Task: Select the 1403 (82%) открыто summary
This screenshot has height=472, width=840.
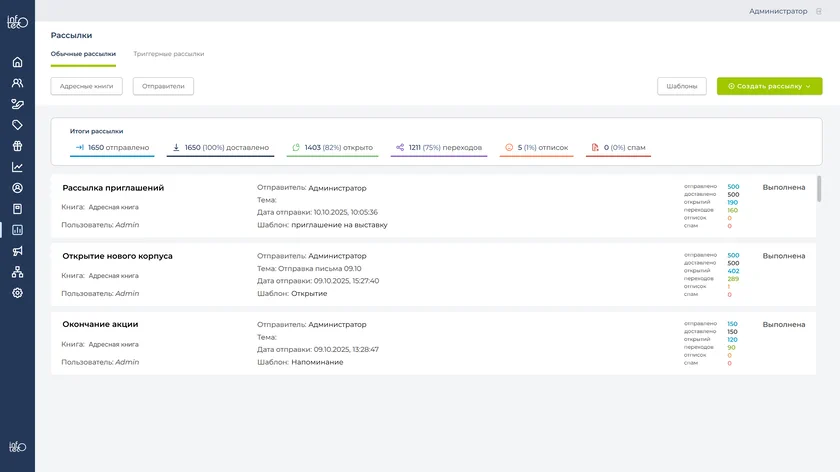Action: [x=332, y=147]
